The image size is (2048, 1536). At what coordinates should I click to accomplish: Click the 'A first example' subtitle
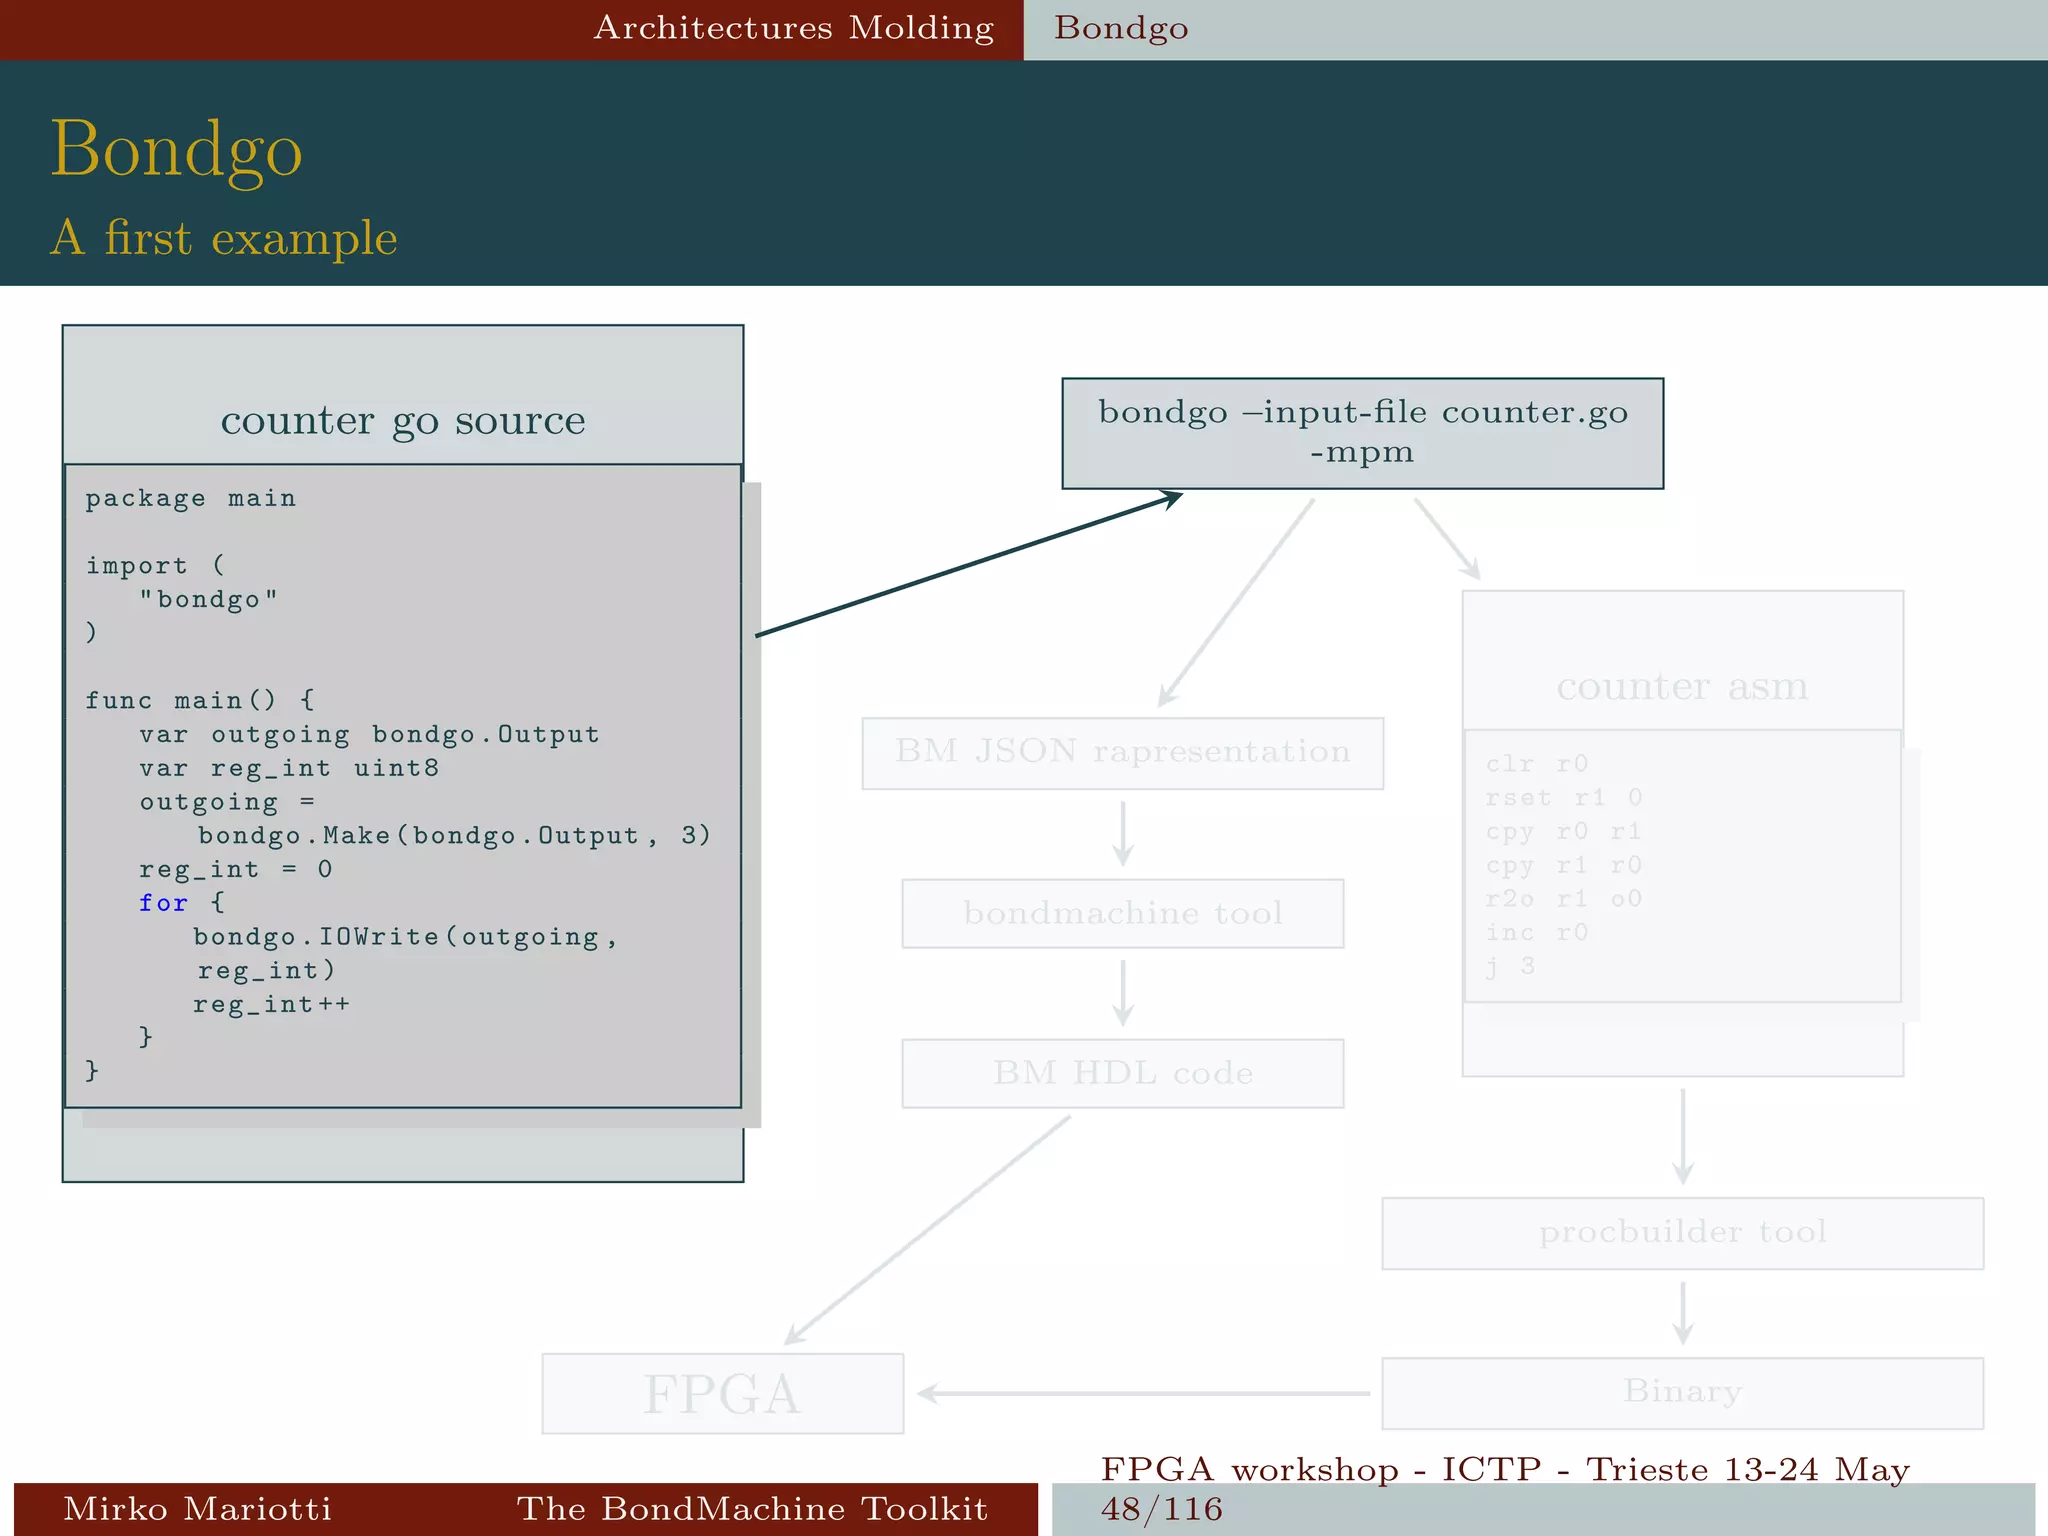pyautogui.click(x=224, y=238)
